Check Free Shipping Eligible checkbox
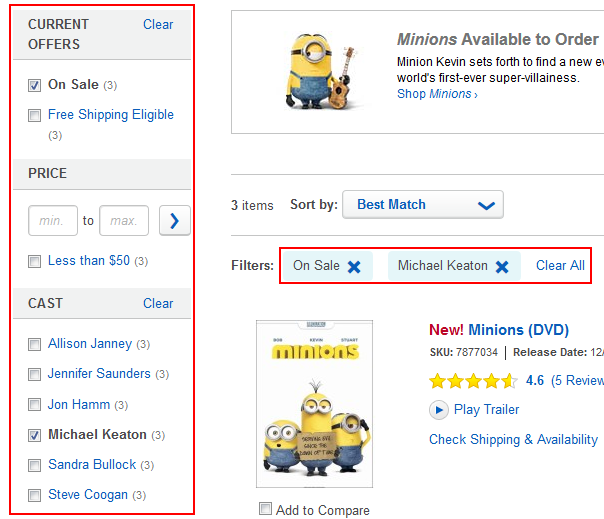604x519 pixels. 34,115
